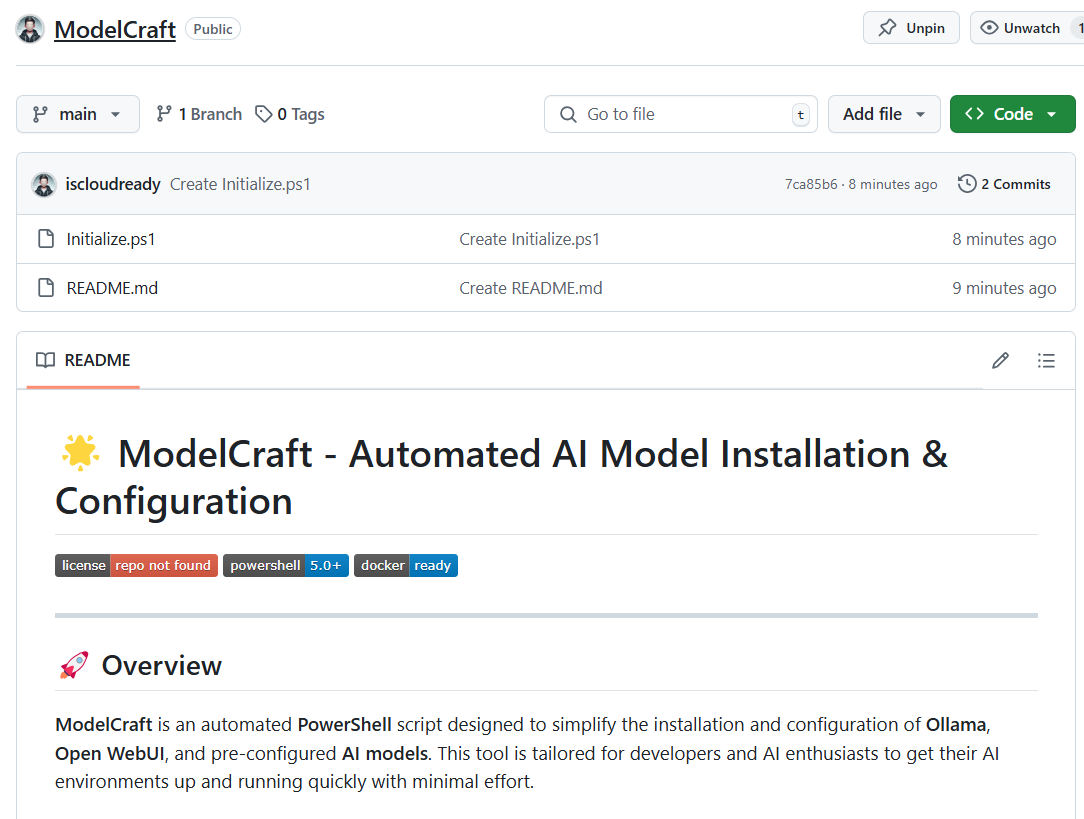Open latest commit message Create Initialize.ps1 in header
This screenshot has height=819, width=1084.
click(x=240, y=185)
